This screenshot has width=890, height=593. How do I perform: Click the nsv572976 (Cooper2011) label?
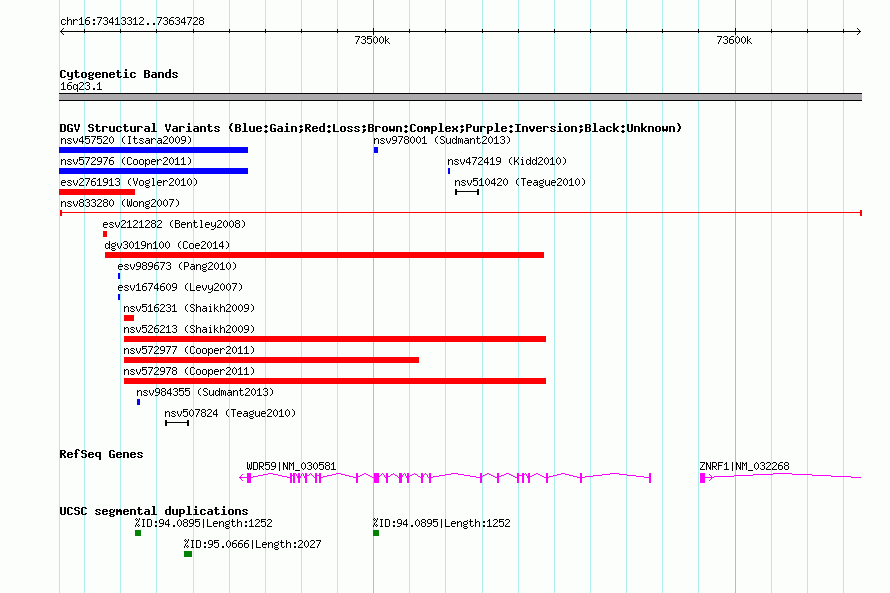pyautogui.click(x=126, y=161)
